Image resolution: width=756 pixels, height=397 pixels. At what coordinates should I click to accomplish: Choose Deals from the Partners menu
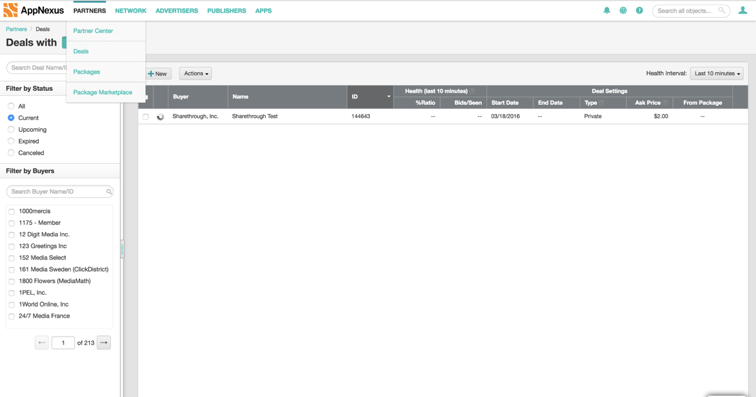81,51
